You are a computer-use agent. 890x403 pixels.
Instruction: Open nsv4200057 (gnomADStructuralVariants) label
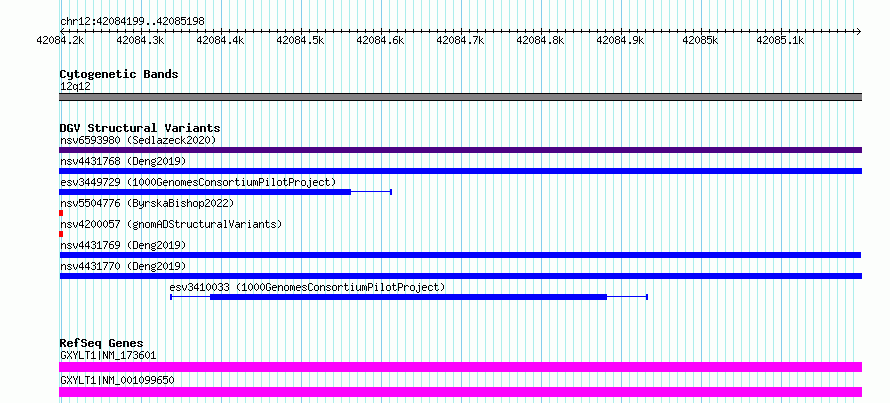pos(171,224)
